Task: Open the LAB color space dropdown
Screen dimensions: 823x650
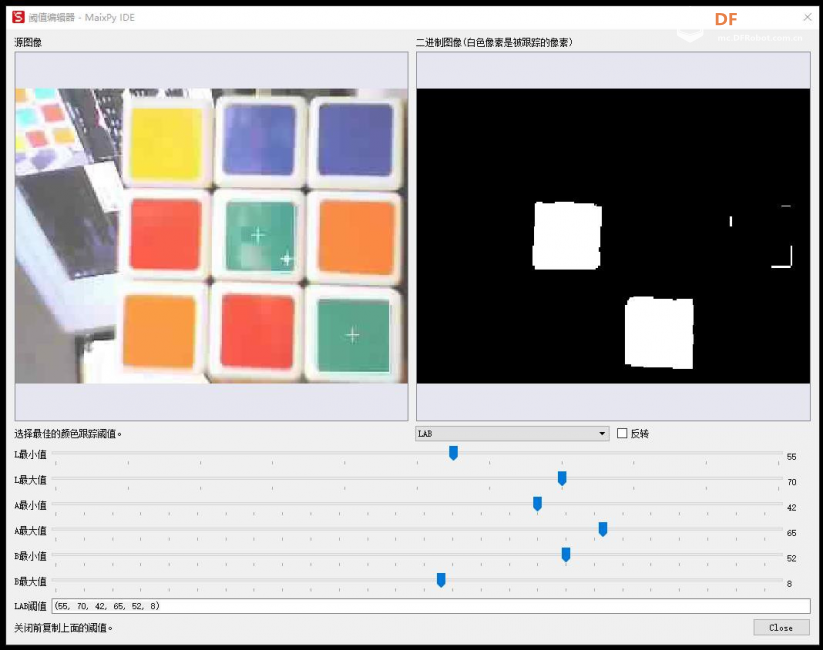Action: click(512, 434)
